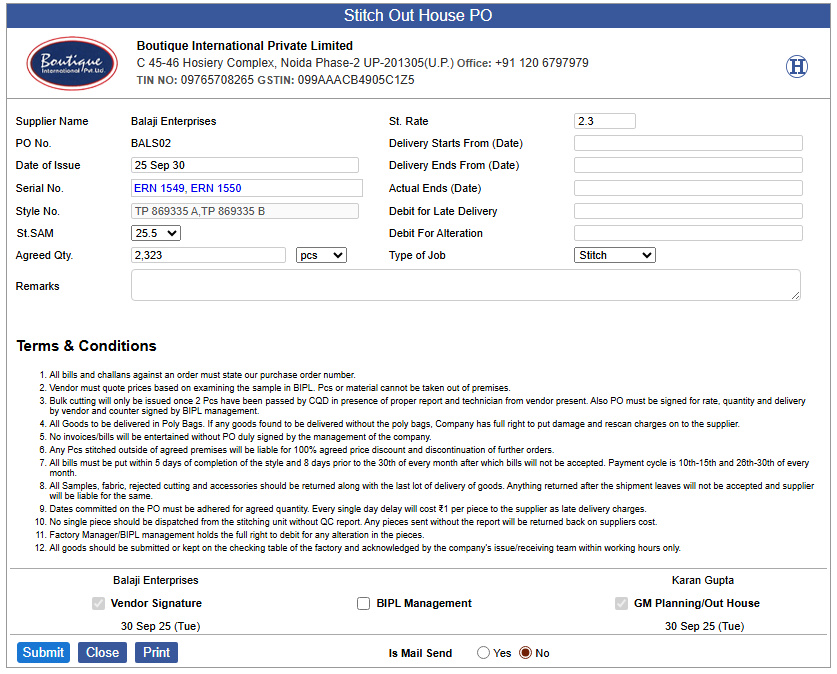
Task: Click the Style No. field
Action: point(245,211)
